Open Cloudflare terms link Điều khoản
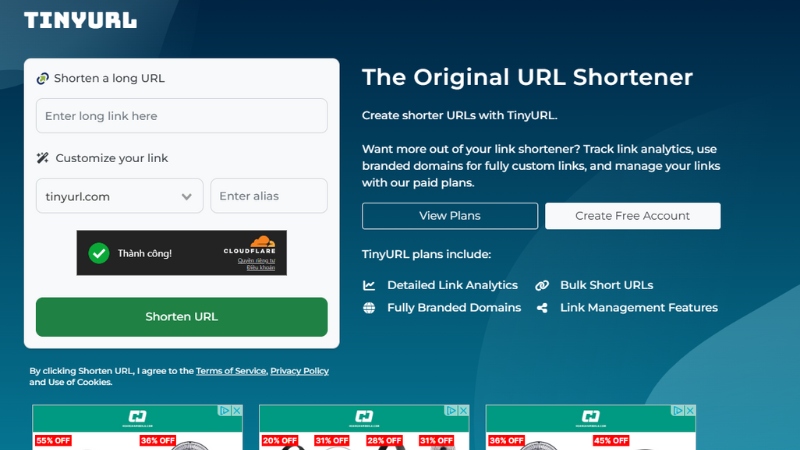This screenshot has width=800, height=450. click(x=261, y=268)
